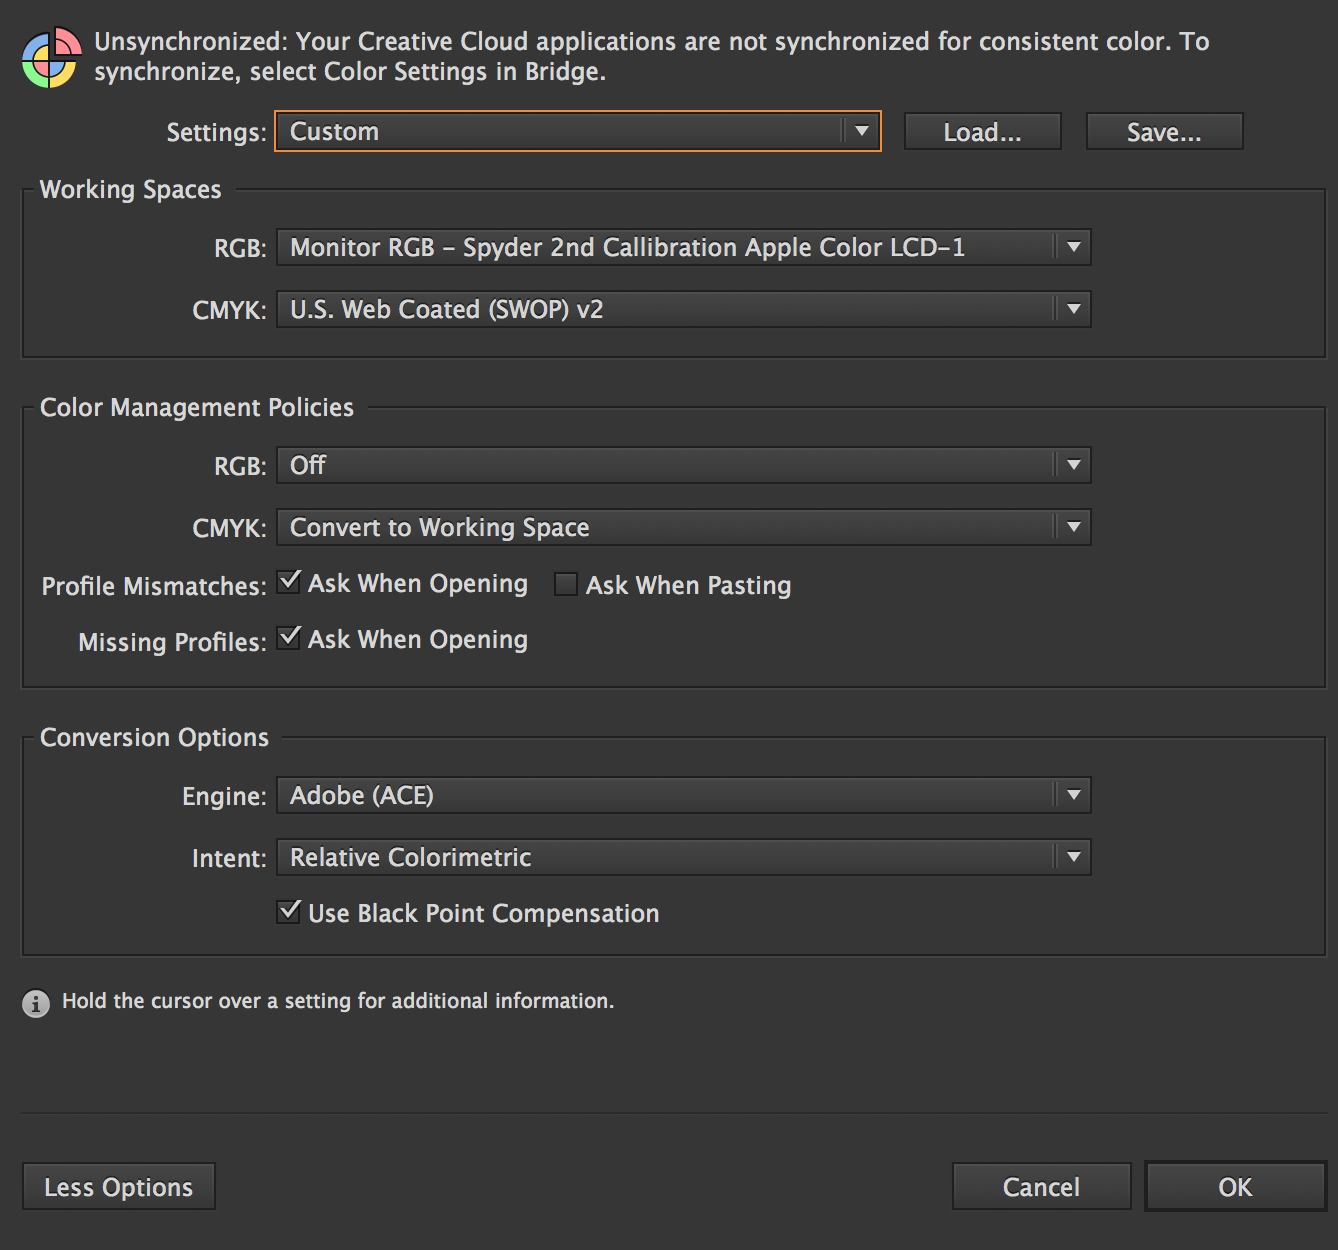Click the Engine: label
The image size is (1338, 1250).
point(224,796)
